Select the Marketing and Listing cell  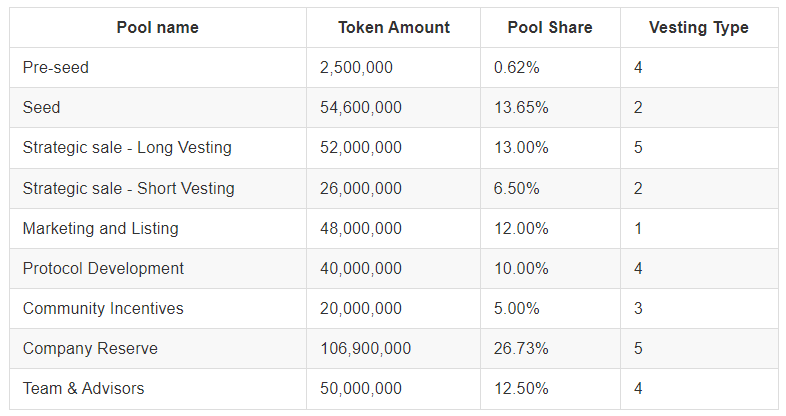tap(100, 228)
